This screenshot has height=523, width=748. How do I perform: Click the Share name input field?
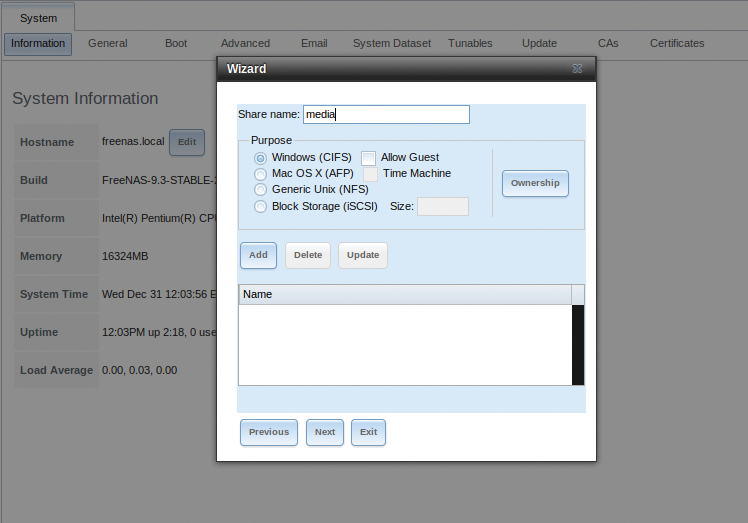[386, 115]
